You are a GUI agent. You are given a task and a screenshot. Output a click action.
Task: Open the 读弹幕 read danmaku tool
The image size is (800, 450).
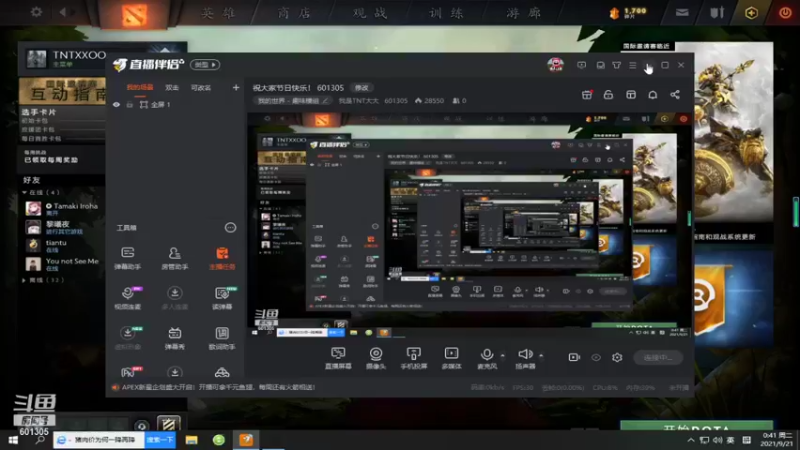point(222,298)
